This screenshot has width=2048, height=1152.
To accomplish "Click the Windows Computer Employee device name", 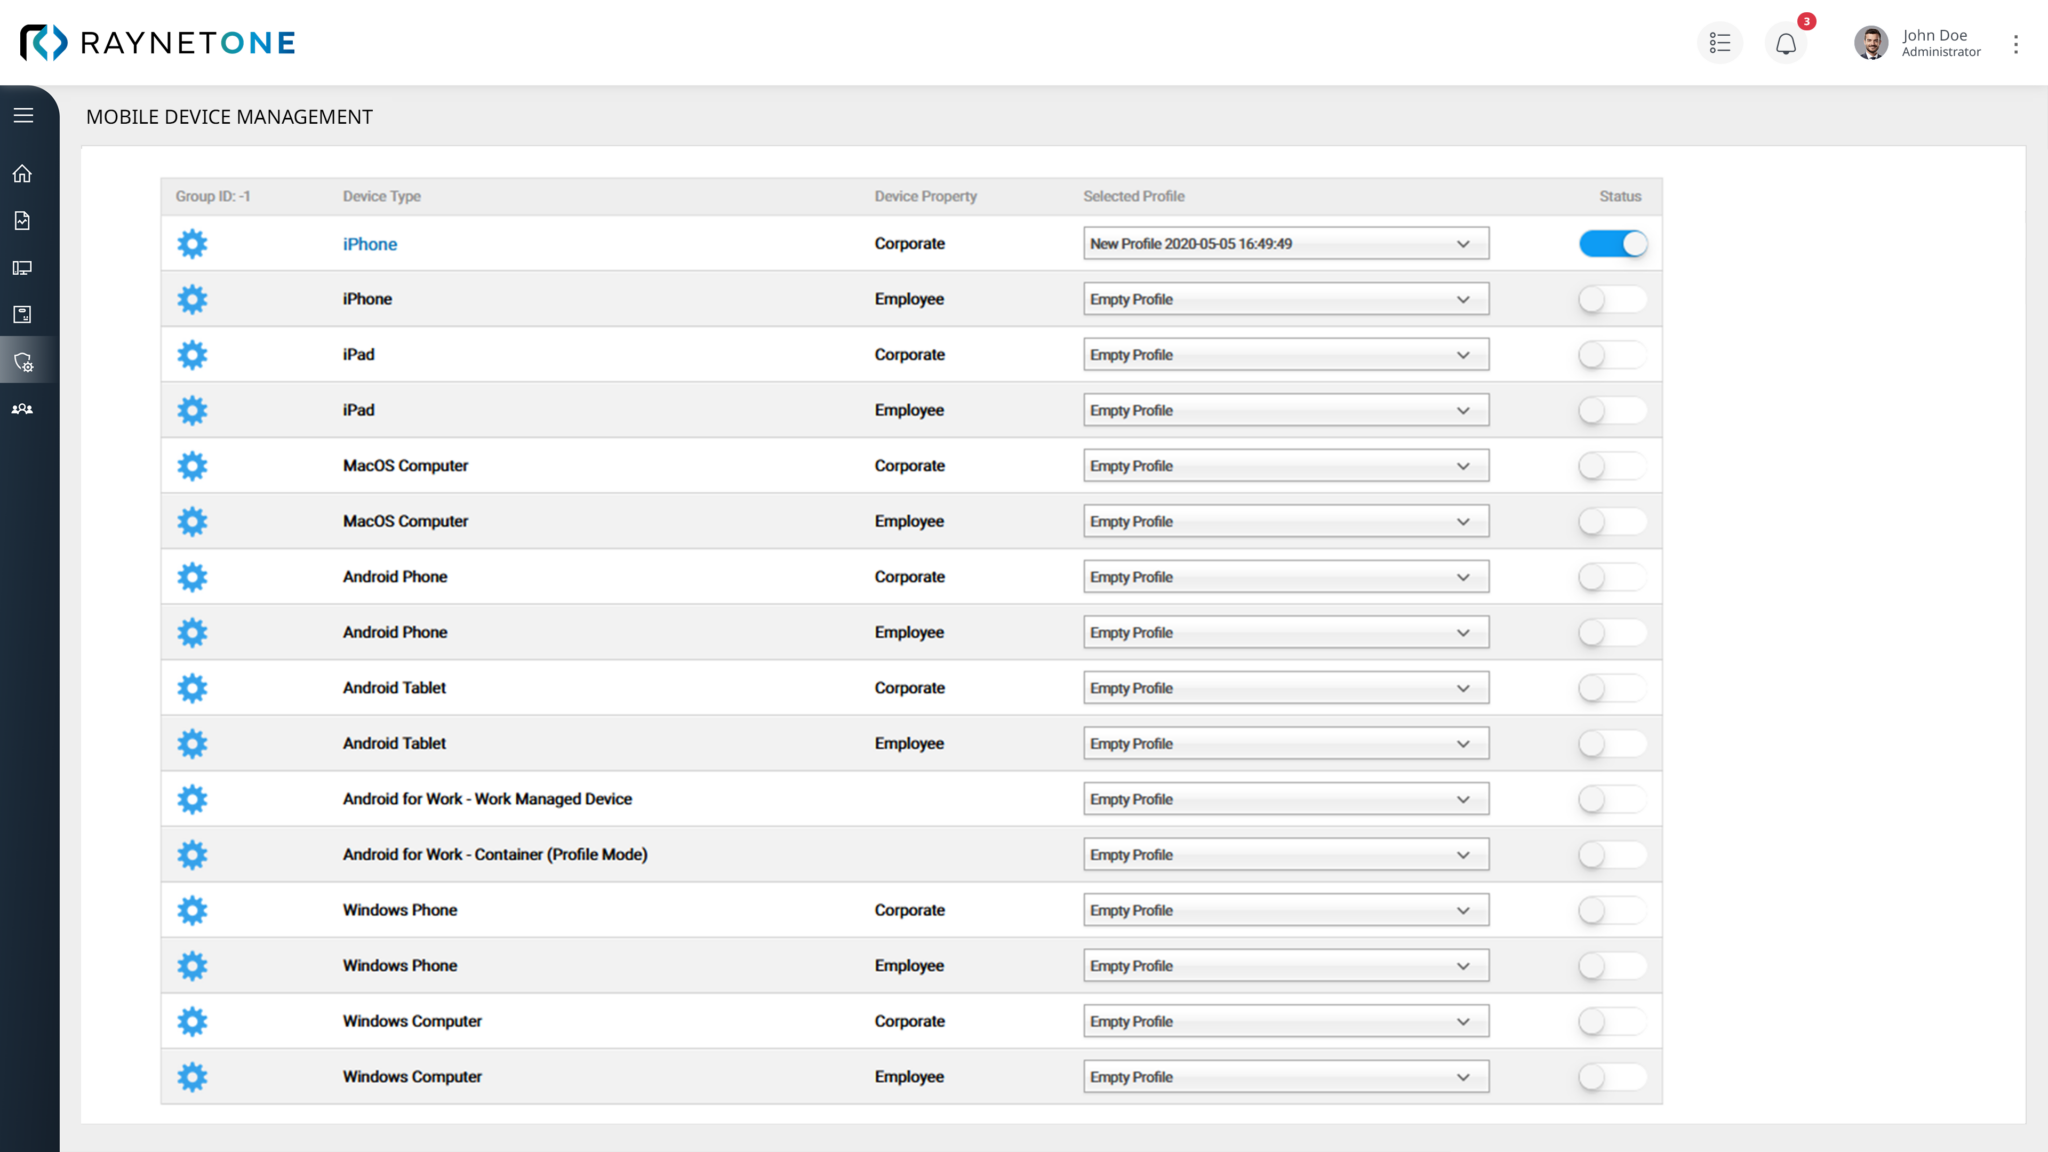I will pos(412,1077).
